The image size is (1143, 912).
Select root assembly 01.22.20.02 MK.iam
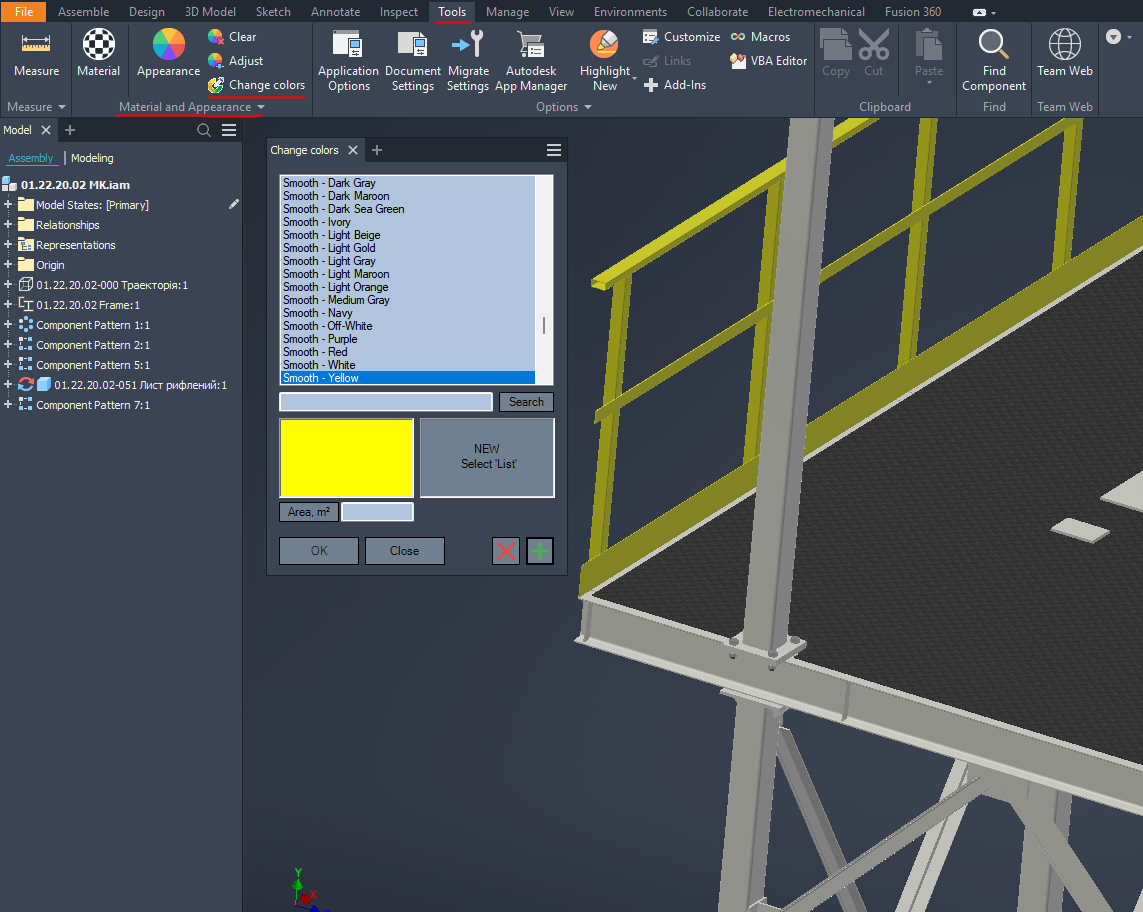[x=75, y=184]
